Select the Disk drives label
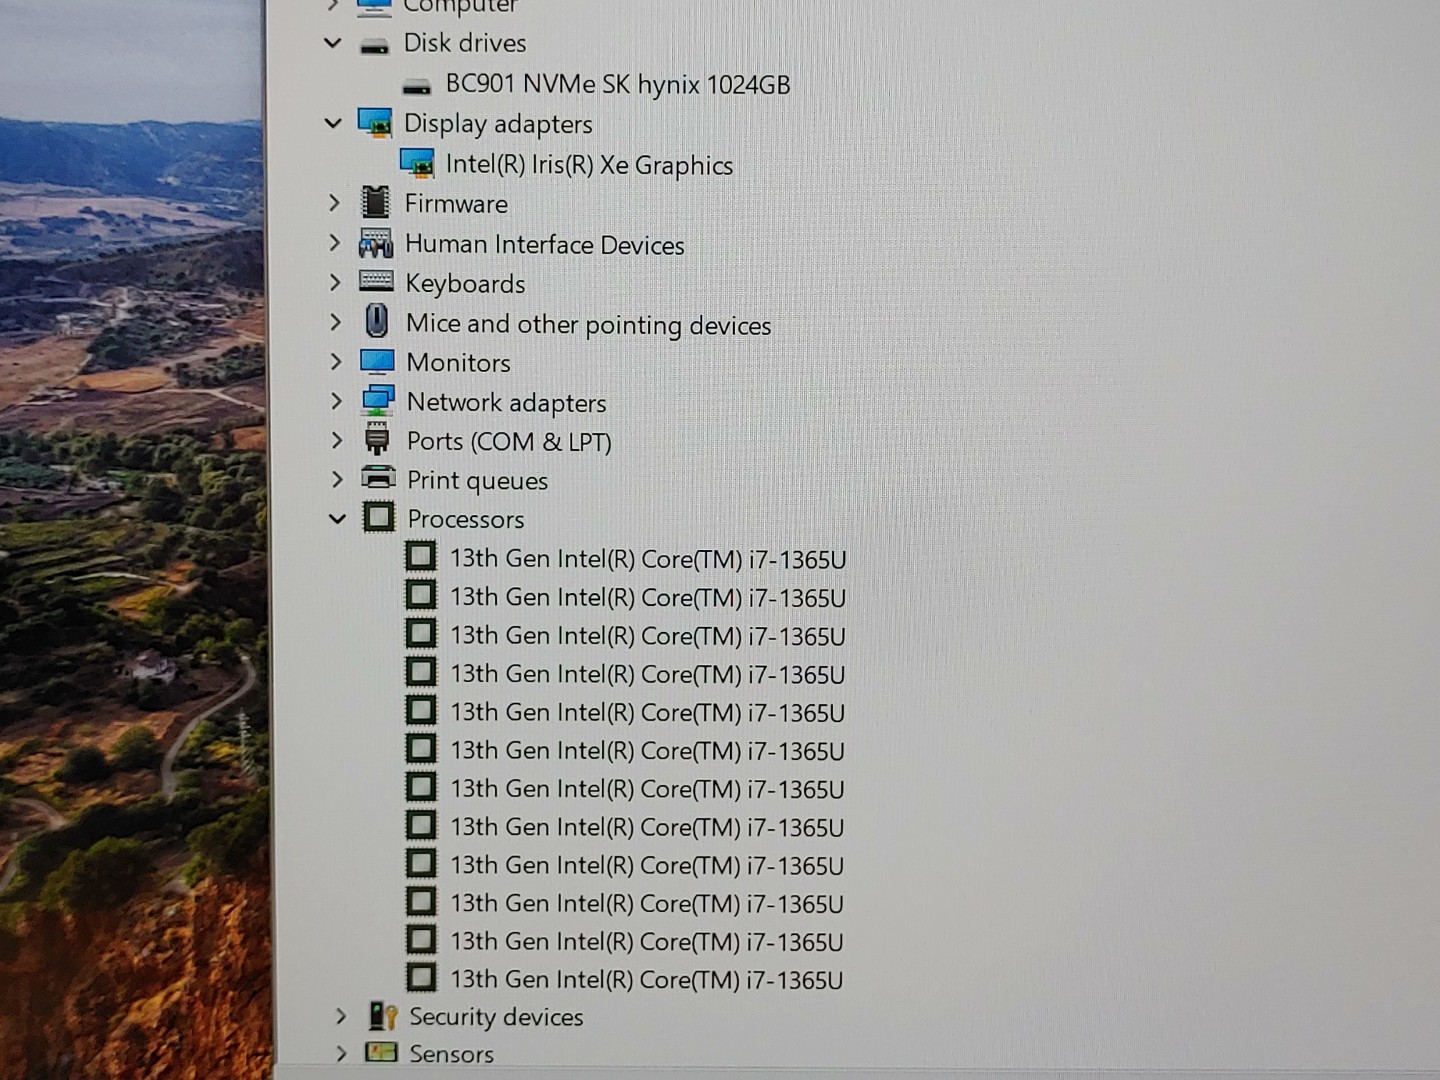Screen dimensions: 1440x1080 (x=465, y=43)
